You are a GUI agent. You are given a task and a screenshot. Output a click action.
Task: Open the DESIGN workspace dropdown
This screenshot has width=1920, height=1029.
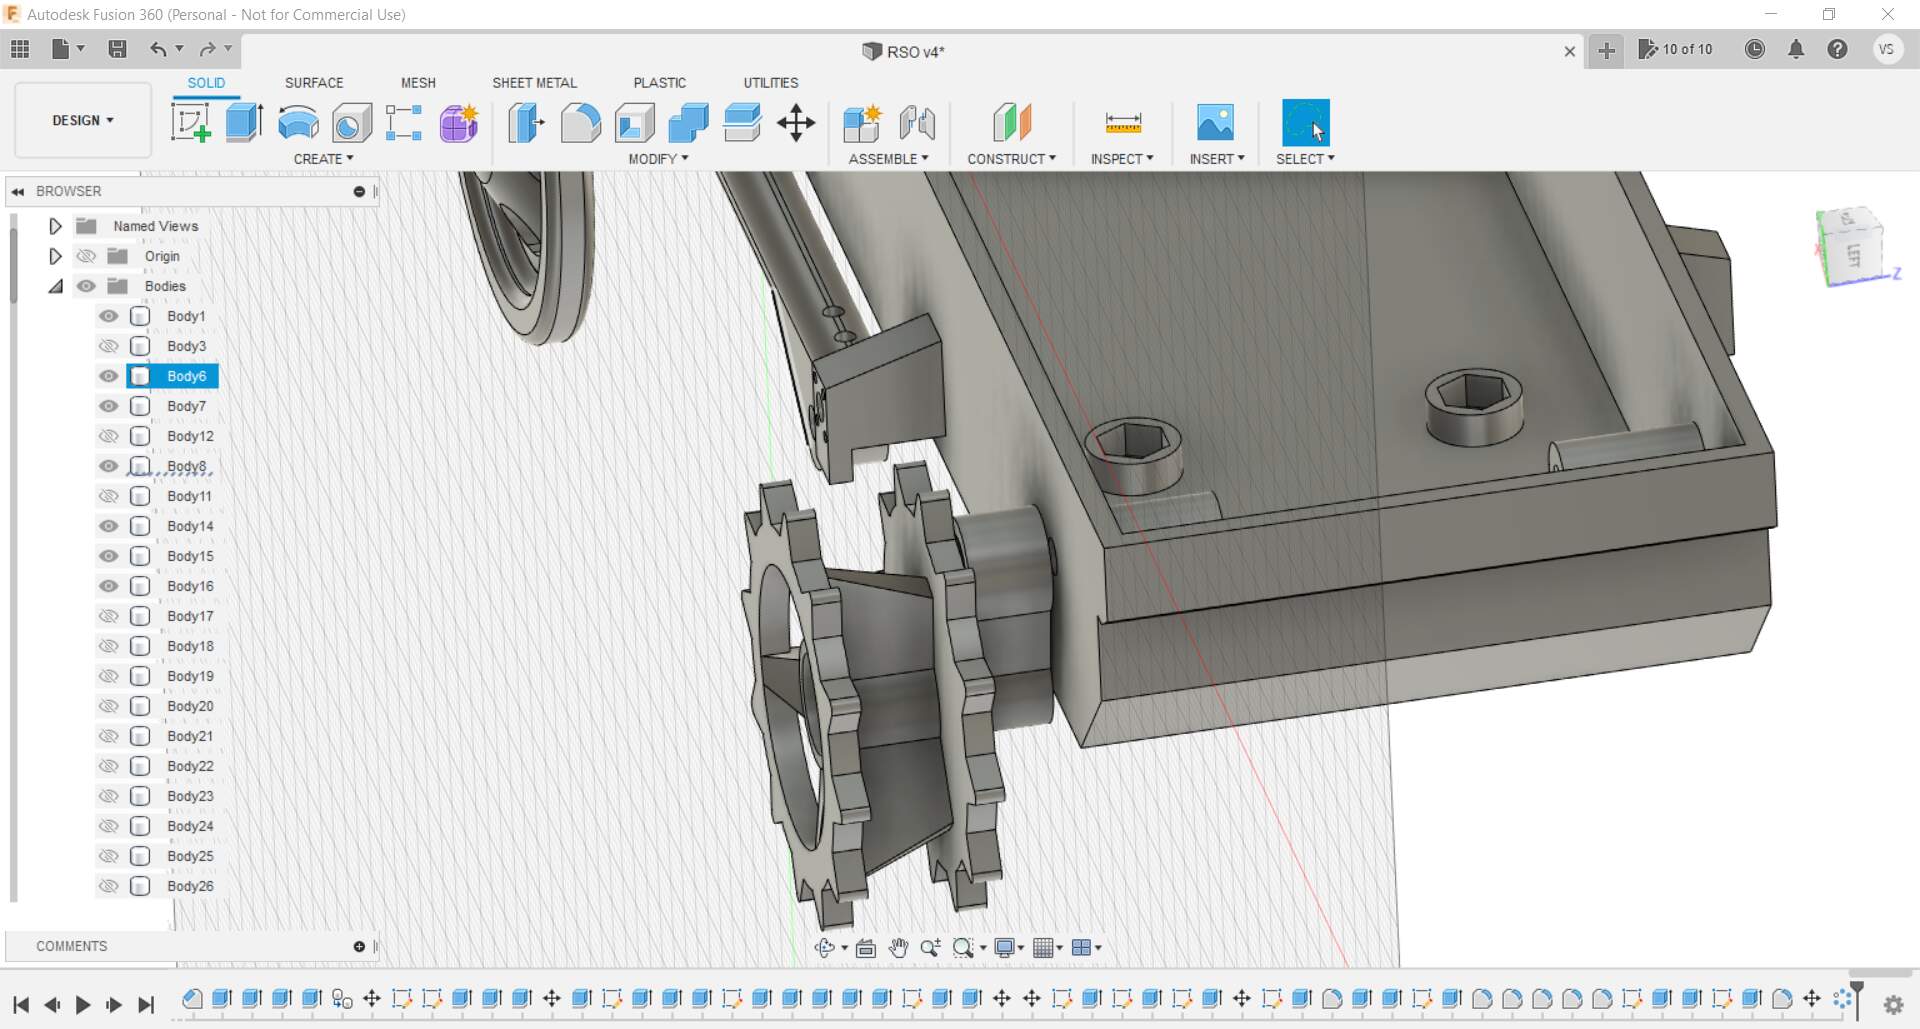coord(83,120)
